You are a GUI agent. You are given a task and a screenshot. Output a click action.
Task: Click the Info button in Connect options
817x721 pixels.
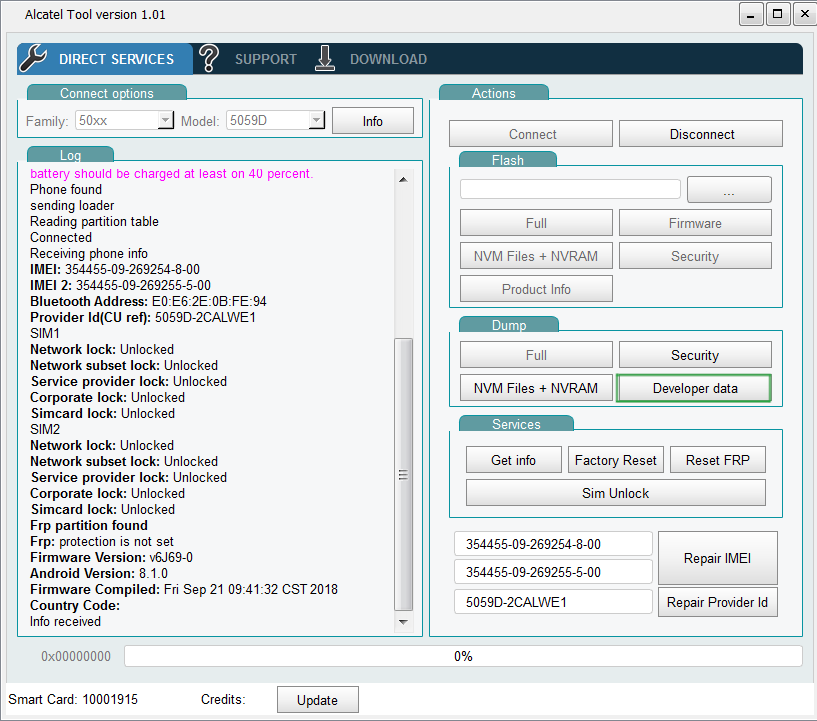373,121
